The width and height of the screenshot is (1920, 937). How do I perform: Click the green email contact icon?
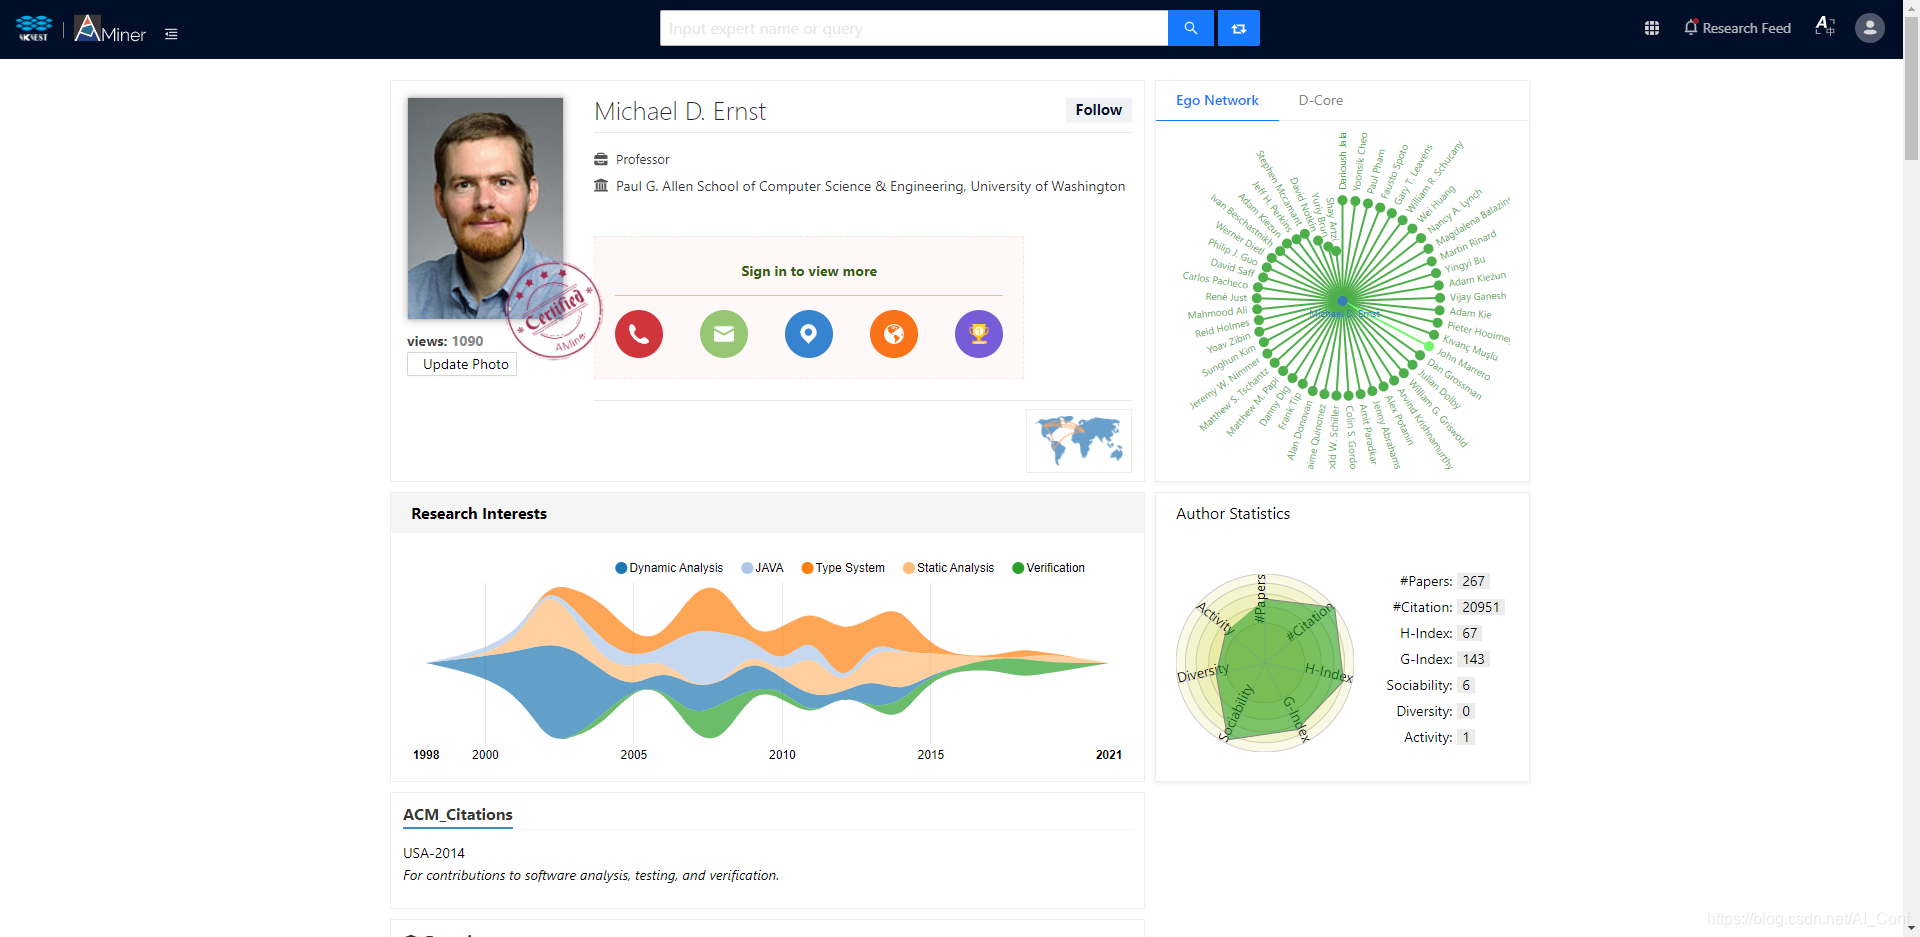[724, 334]
